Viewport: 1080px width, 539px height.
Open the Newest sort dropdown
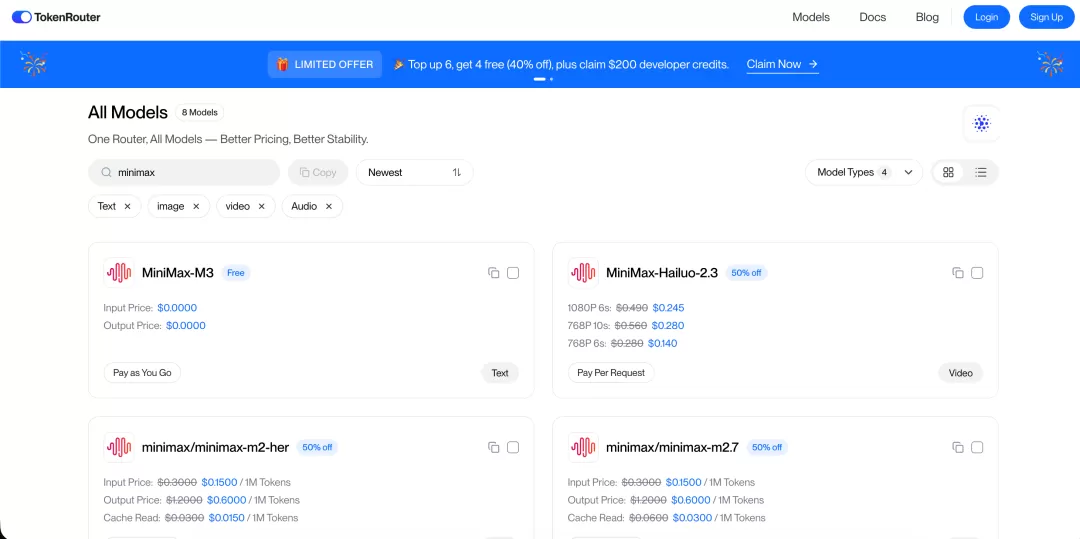415,173
